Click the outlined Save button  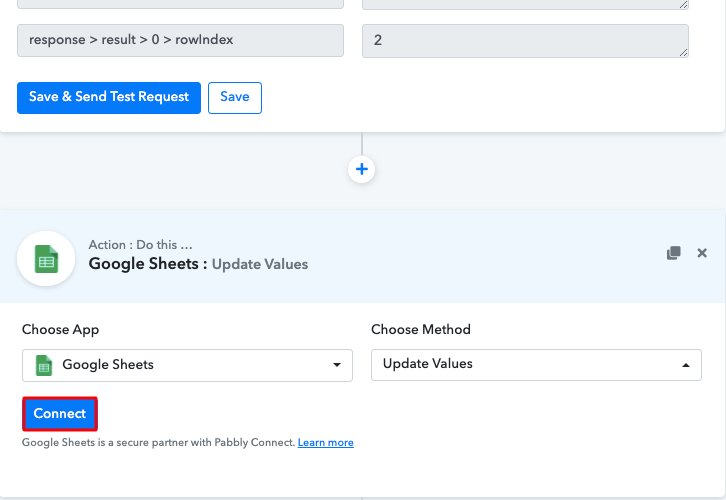pos(235,98)
